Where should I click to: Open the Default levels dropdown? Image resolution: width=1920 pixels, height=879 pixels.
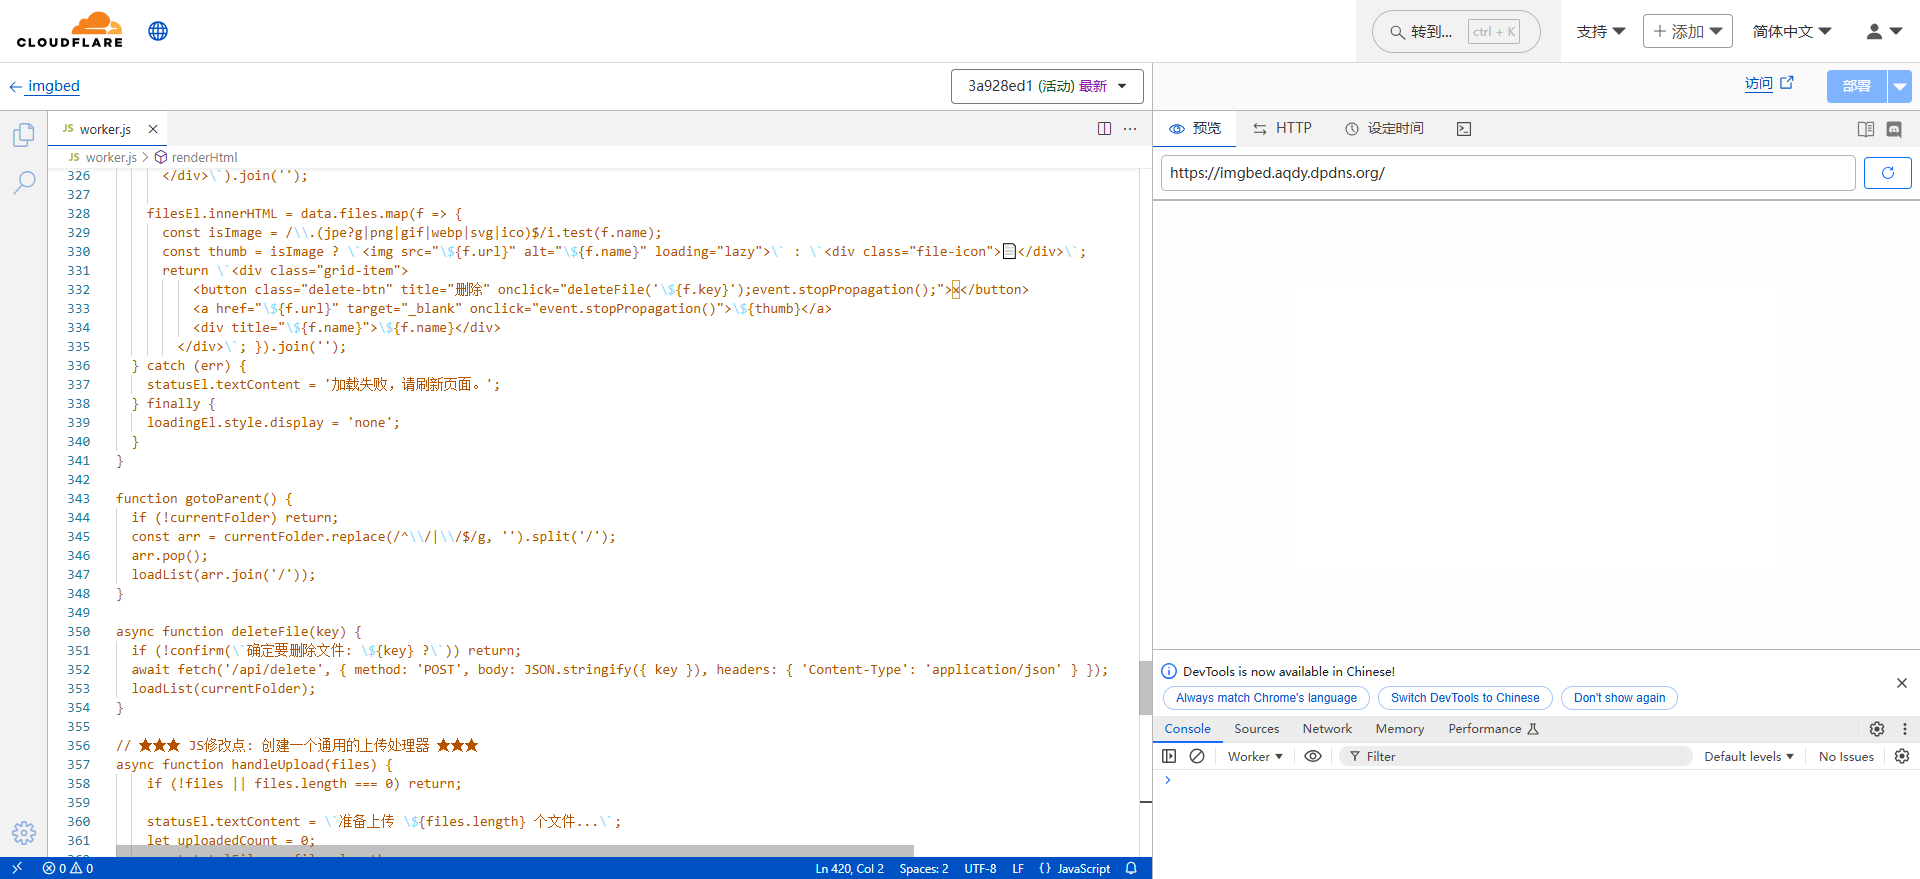(1748, 757)
